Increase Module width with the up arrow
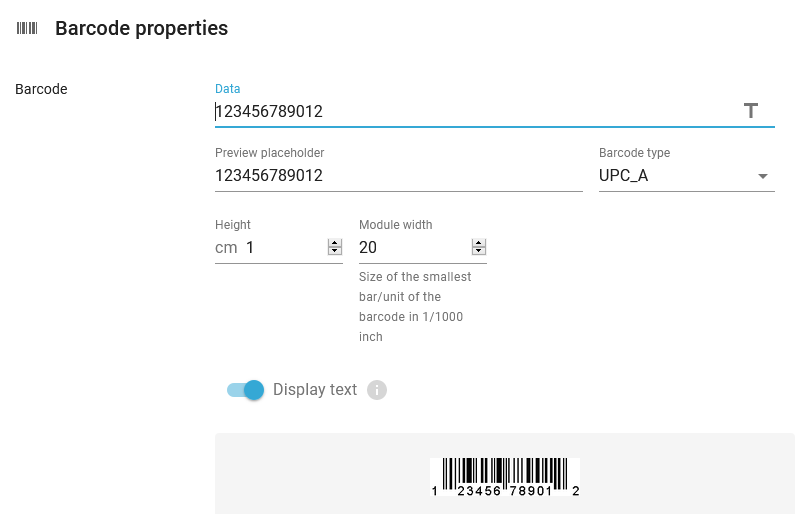Image resolution: width=806 pixels, height=514 pixels. pyautogui.click(x=479, y=243)
